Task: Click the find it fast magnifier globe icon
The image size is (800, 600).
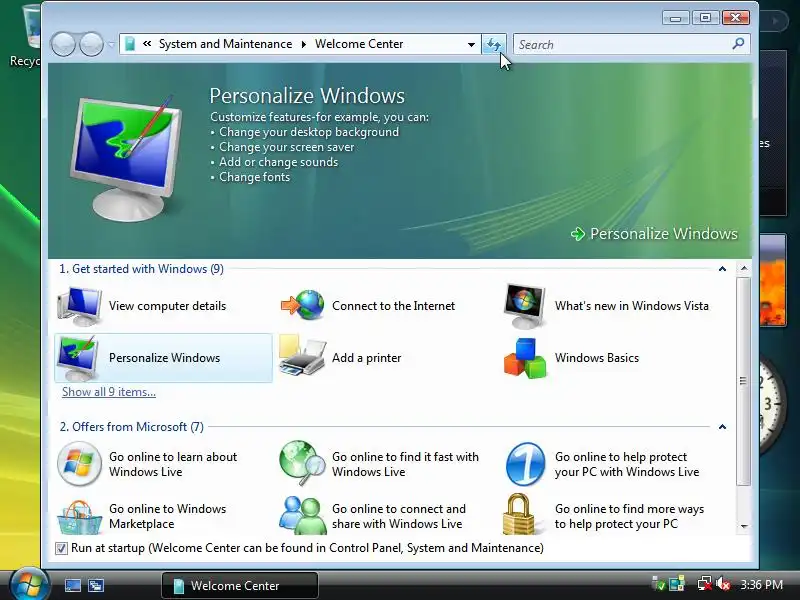Action: click(x=302, y=463)
